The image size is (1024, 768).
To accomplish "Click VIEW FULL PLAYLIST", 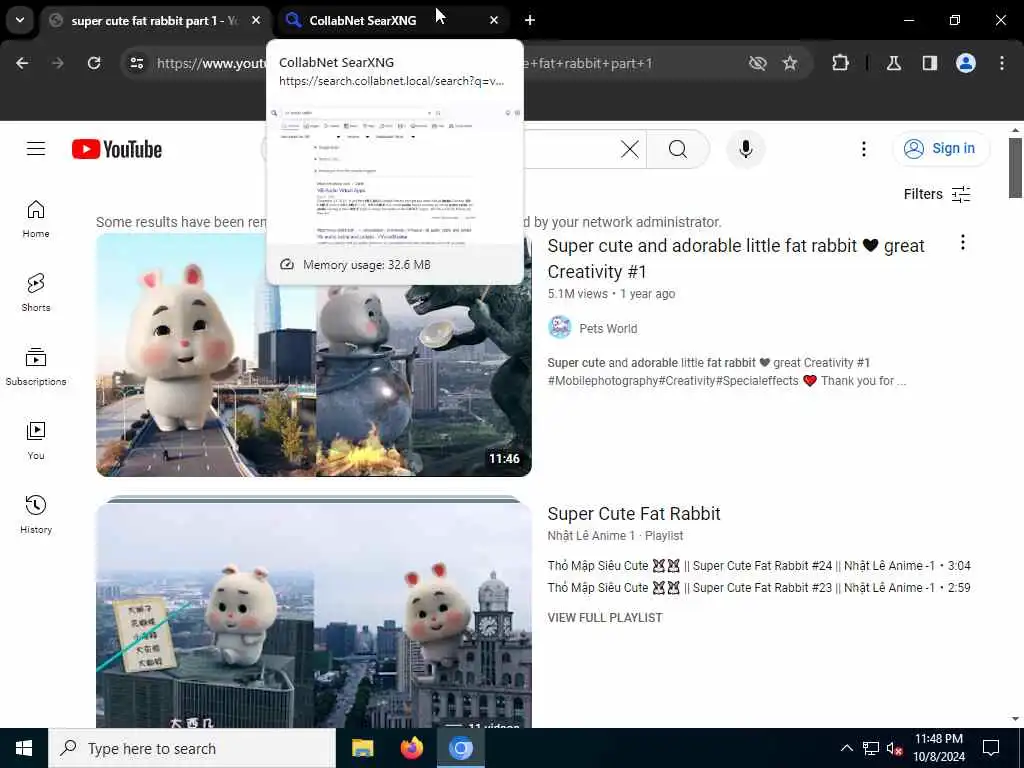I will 605,618.
